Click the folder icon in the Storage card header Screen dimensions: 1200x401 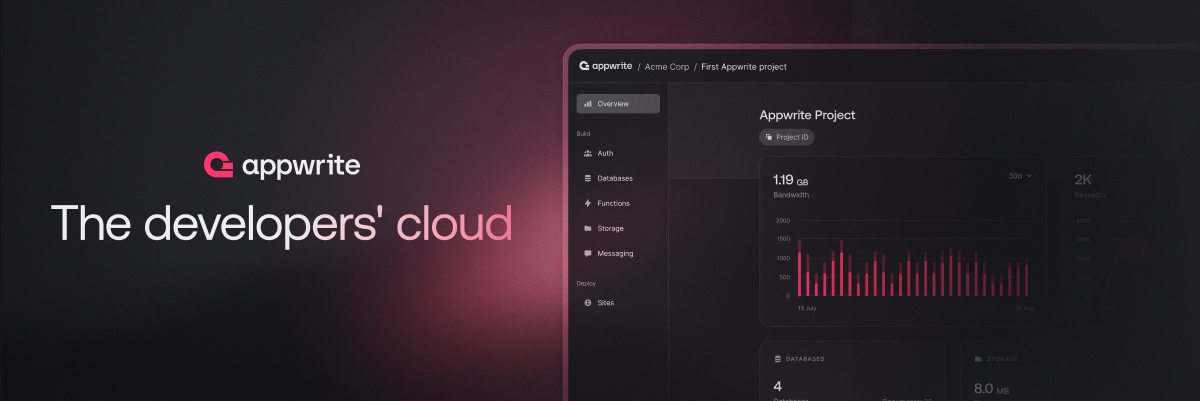coord(977,358)
